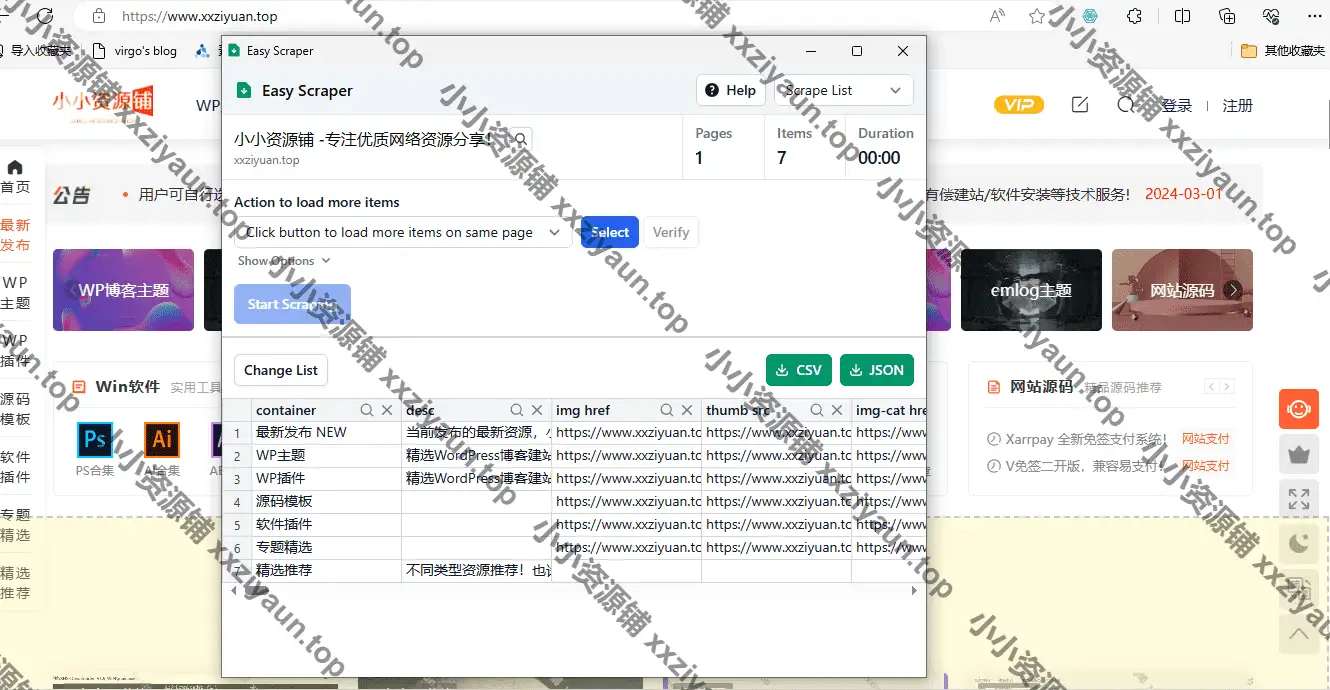Open the Scrape List dropdown
The image size is (1330, 690).
point(844,90)
